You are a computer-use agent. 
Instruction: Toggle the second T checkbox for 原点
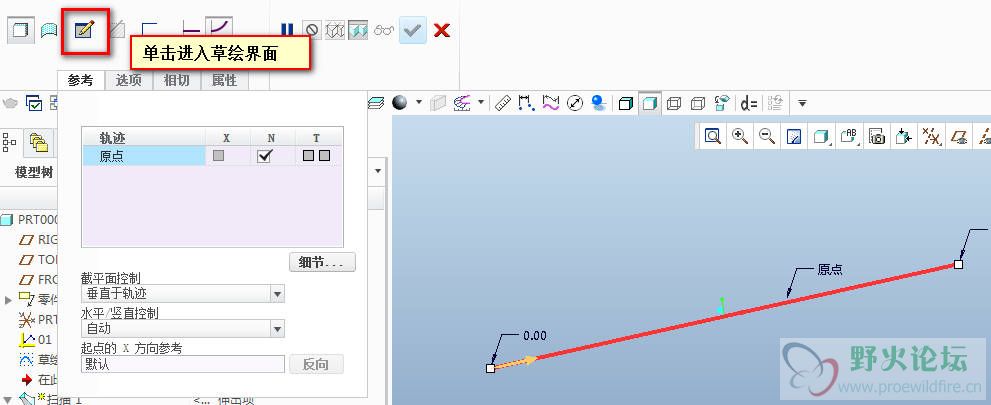[324, 155]
